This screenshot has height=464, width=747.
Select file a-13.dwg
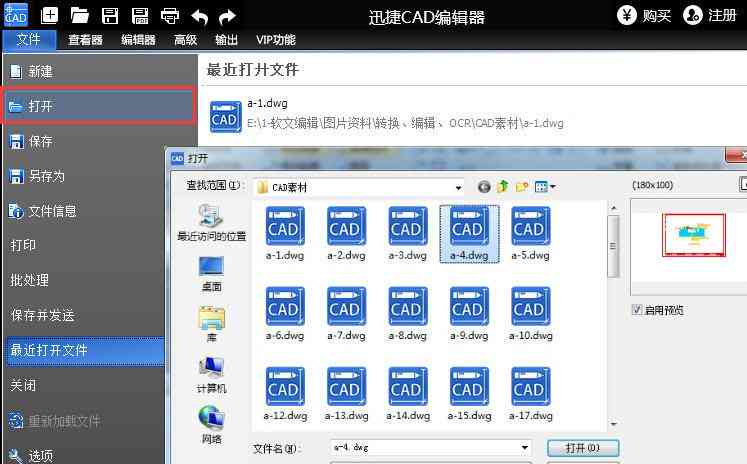tap(346, 394)
